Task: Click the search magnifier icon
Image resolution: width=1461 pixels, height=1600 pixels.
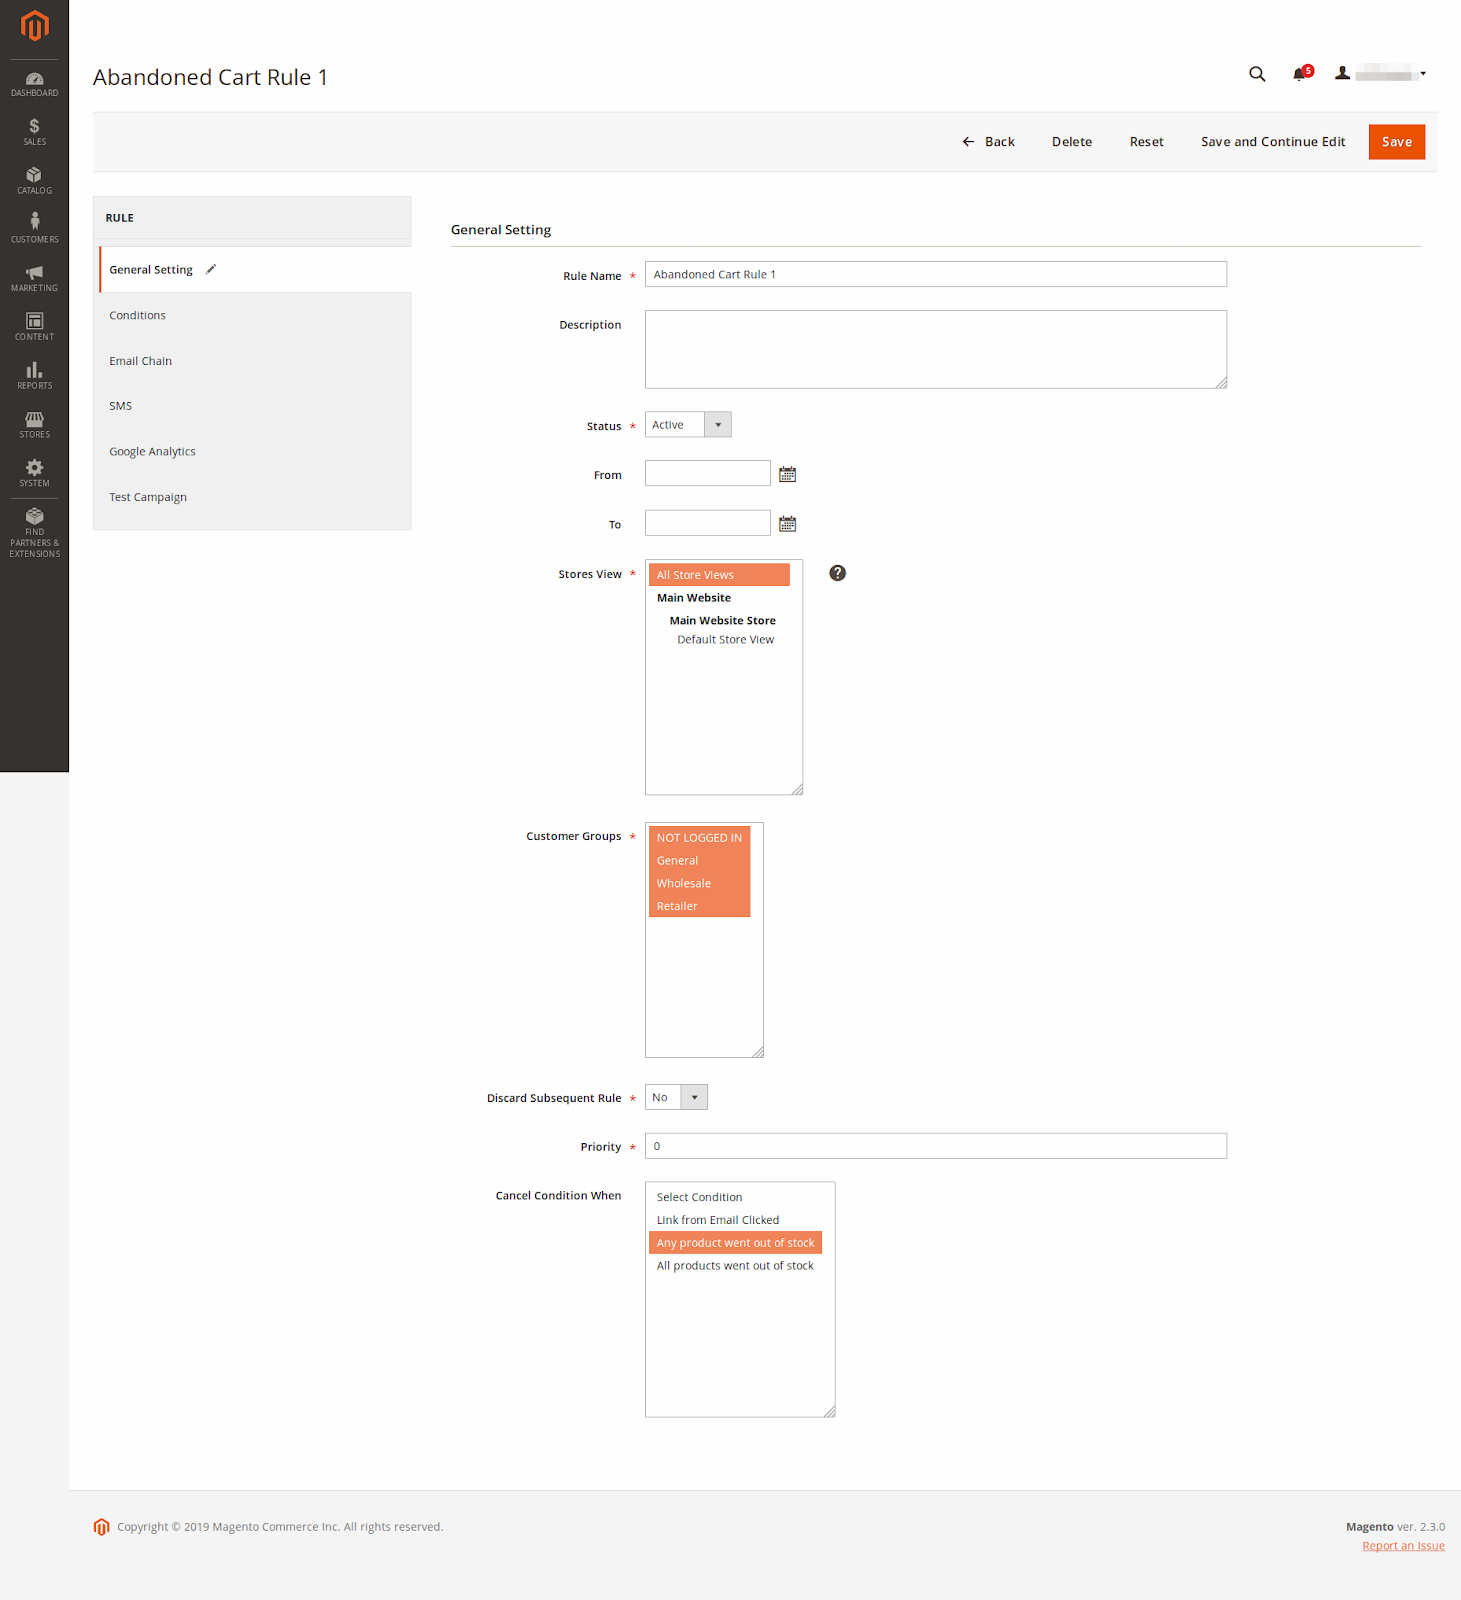Action: point(1257,74)
